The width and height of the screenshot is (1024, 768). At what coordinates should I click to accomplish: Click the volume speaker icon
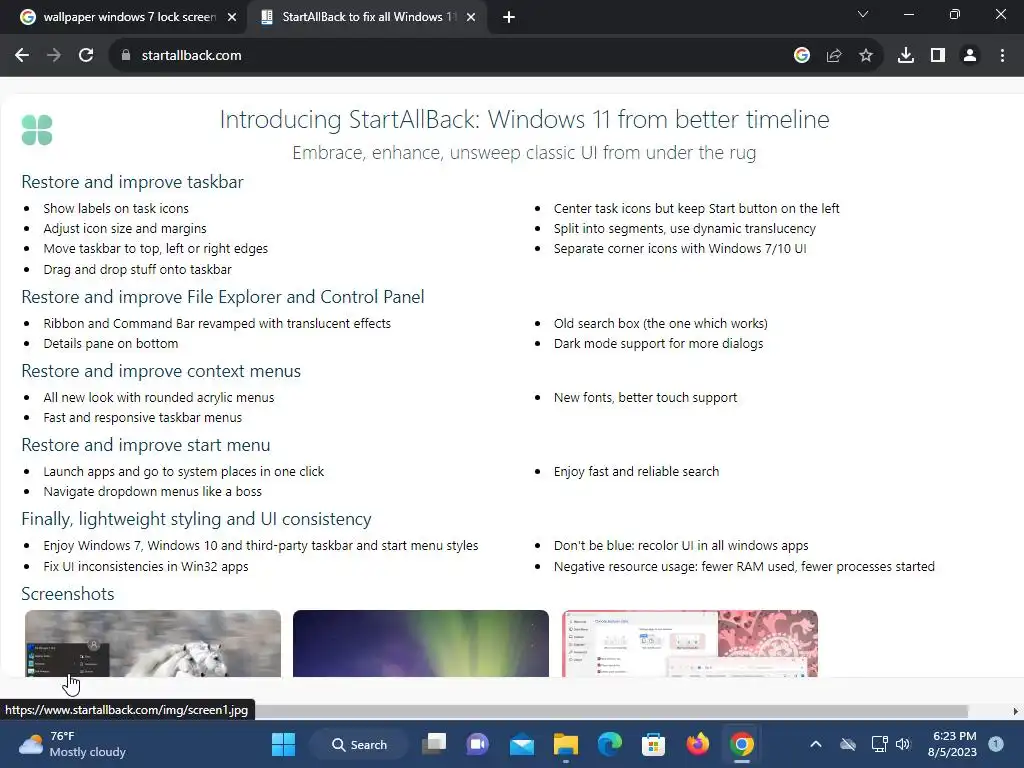tap(903, 744)
